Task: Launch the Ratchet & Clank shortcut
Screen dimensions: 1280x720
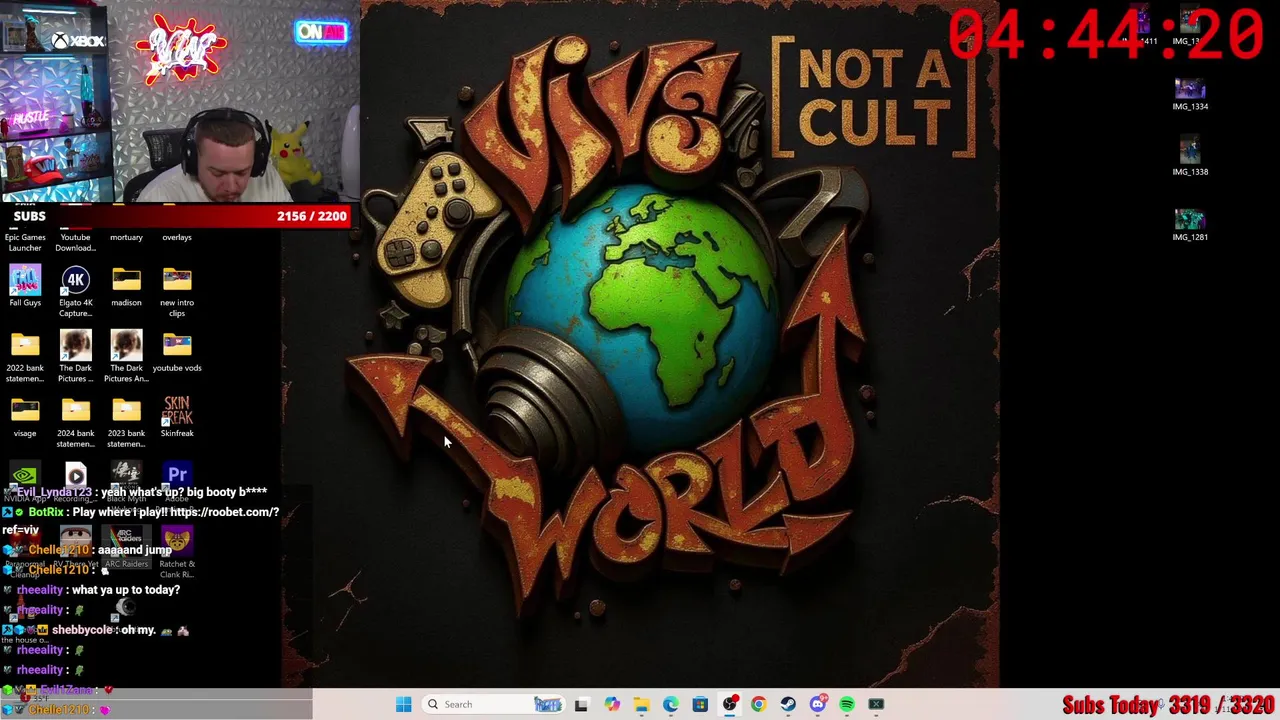Action: pyautogui.click(x=177, y=553)
